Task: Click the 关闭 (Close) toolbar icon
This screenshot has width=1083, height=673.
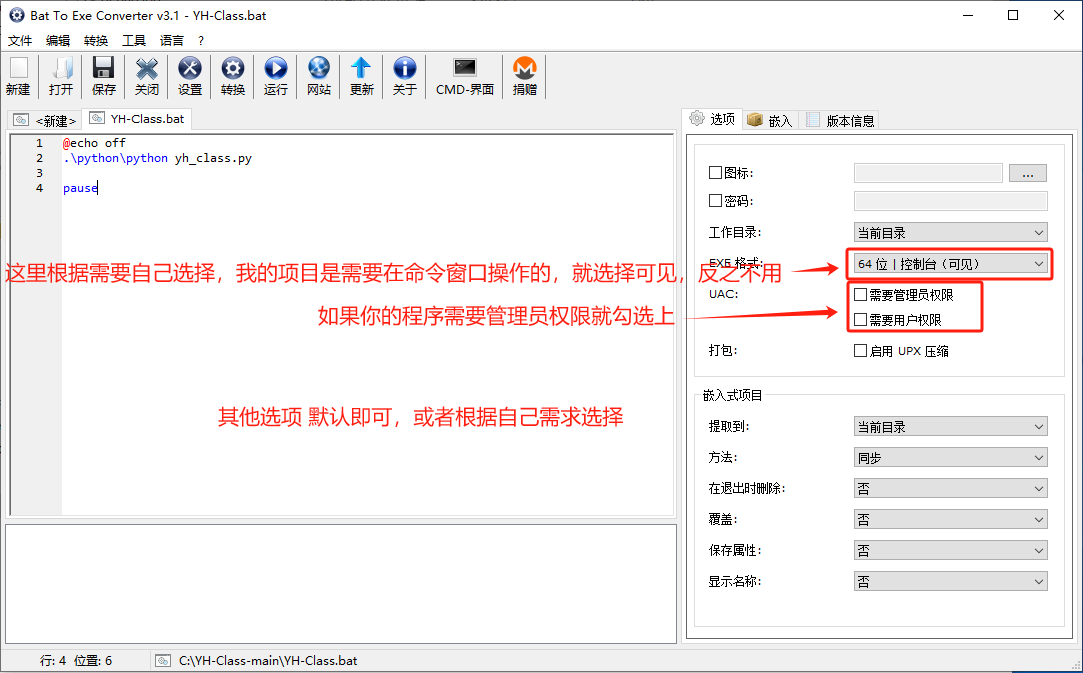Action: pyautogui.click(x=146, y=76)
